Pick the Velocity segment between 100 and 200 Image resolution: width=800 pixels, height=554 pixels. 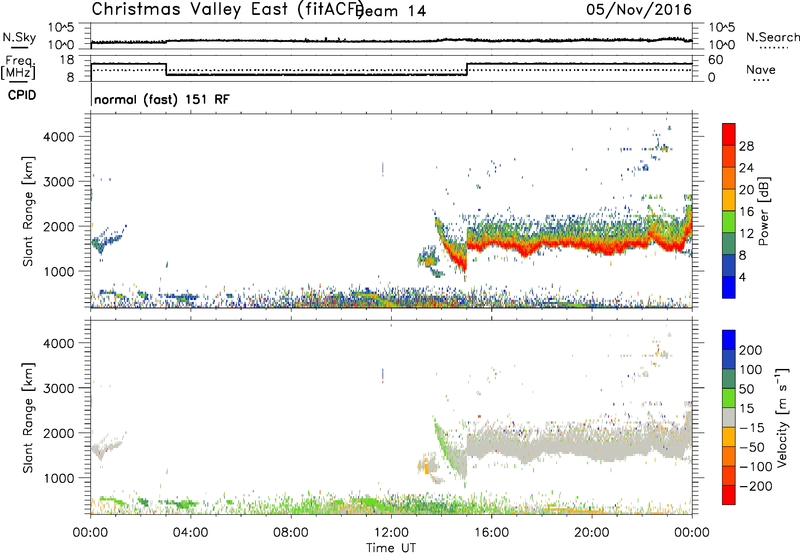(x=729, y=360)
